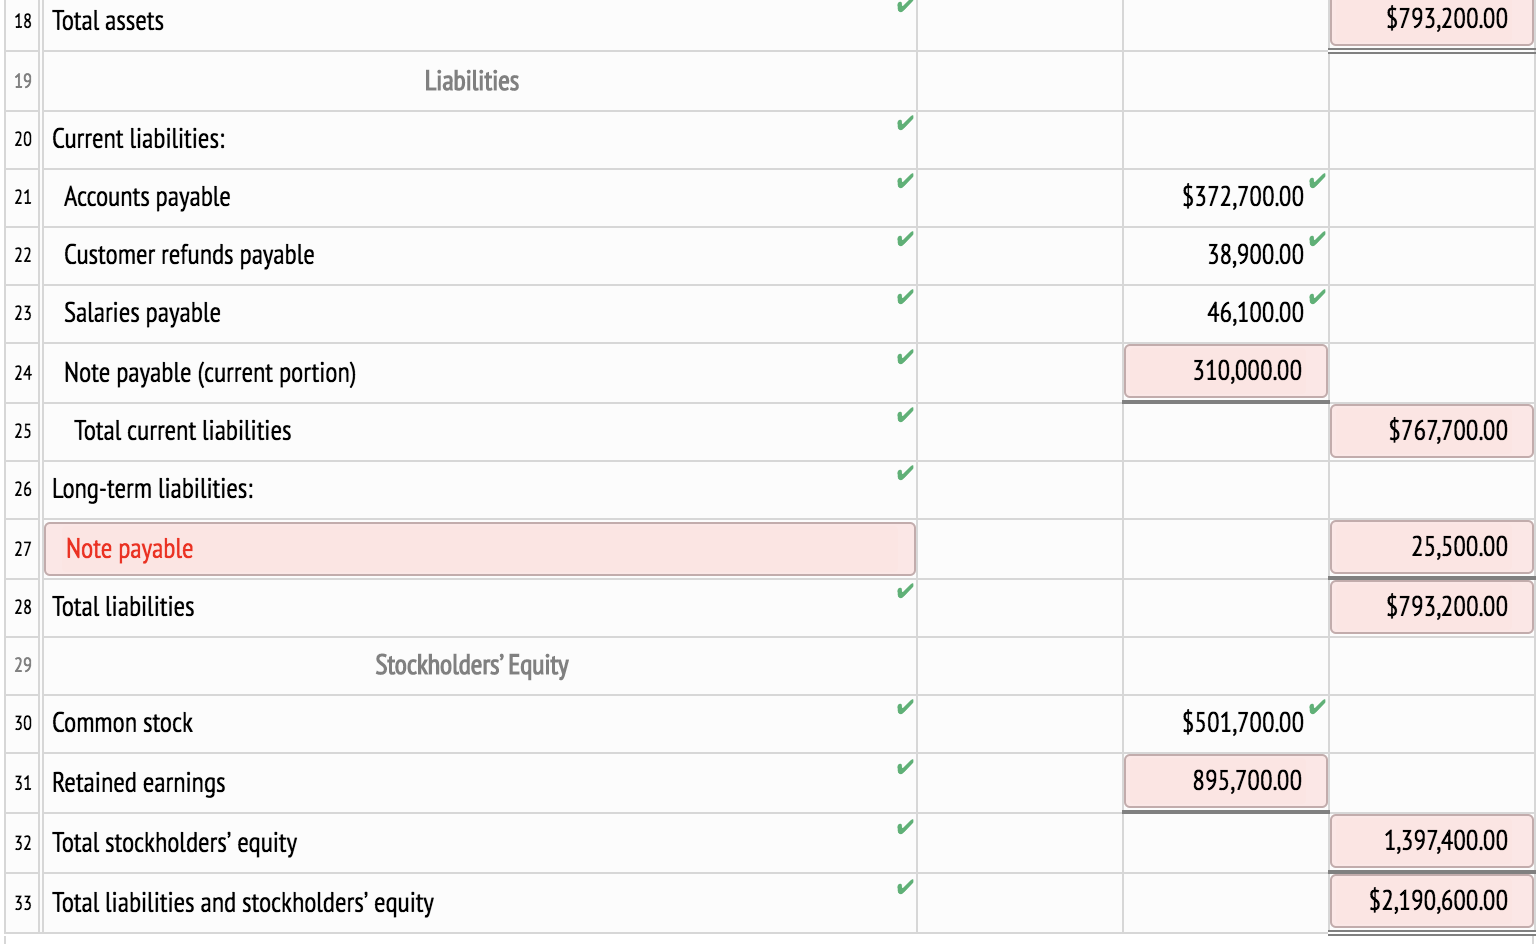Select the $2,190,600.00 grand total cell

1430,902
